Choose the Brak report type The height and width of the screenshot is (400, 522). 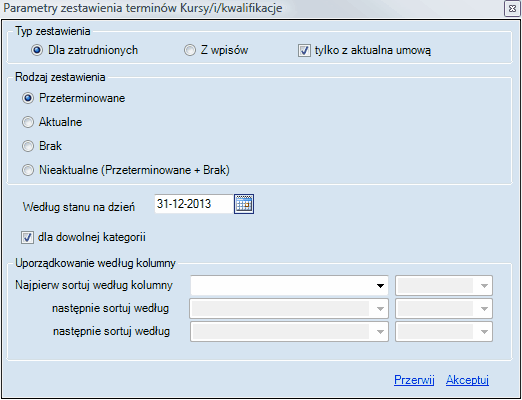(x=42, y=146)
